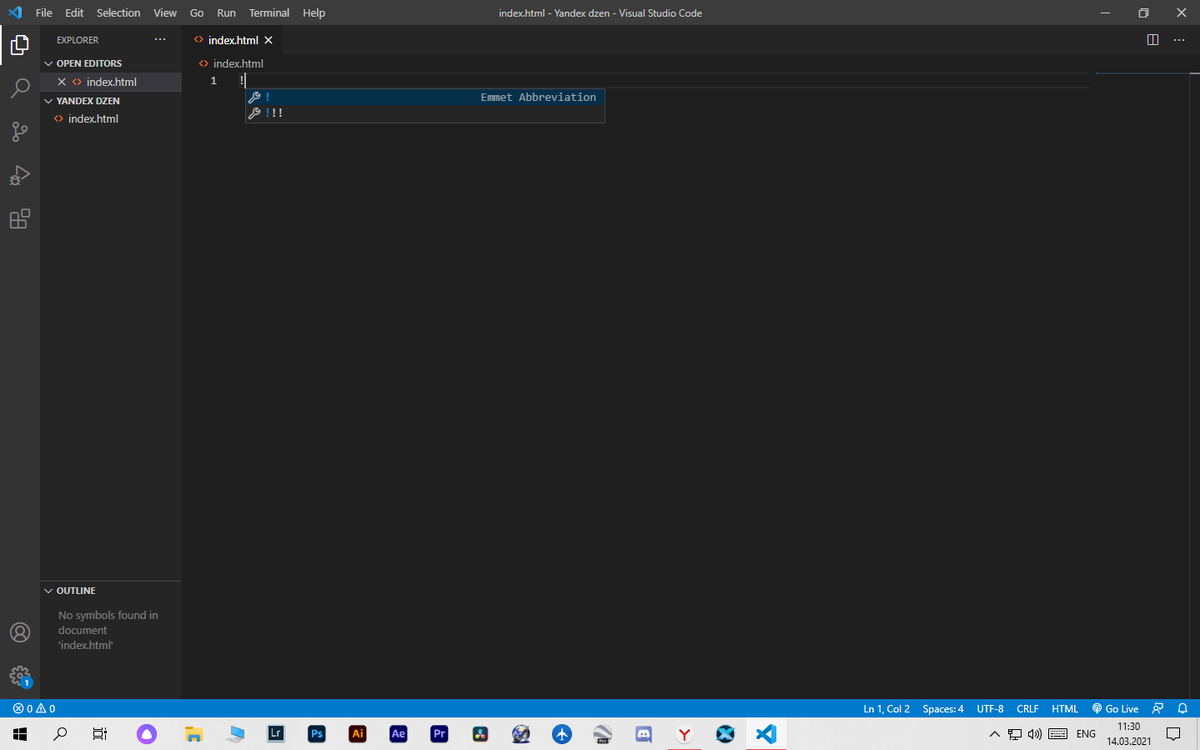Launch Photoshop from taskbar
Image resolution: width=1200 pixels, height=750 pixels.
(x=317, y=734)
